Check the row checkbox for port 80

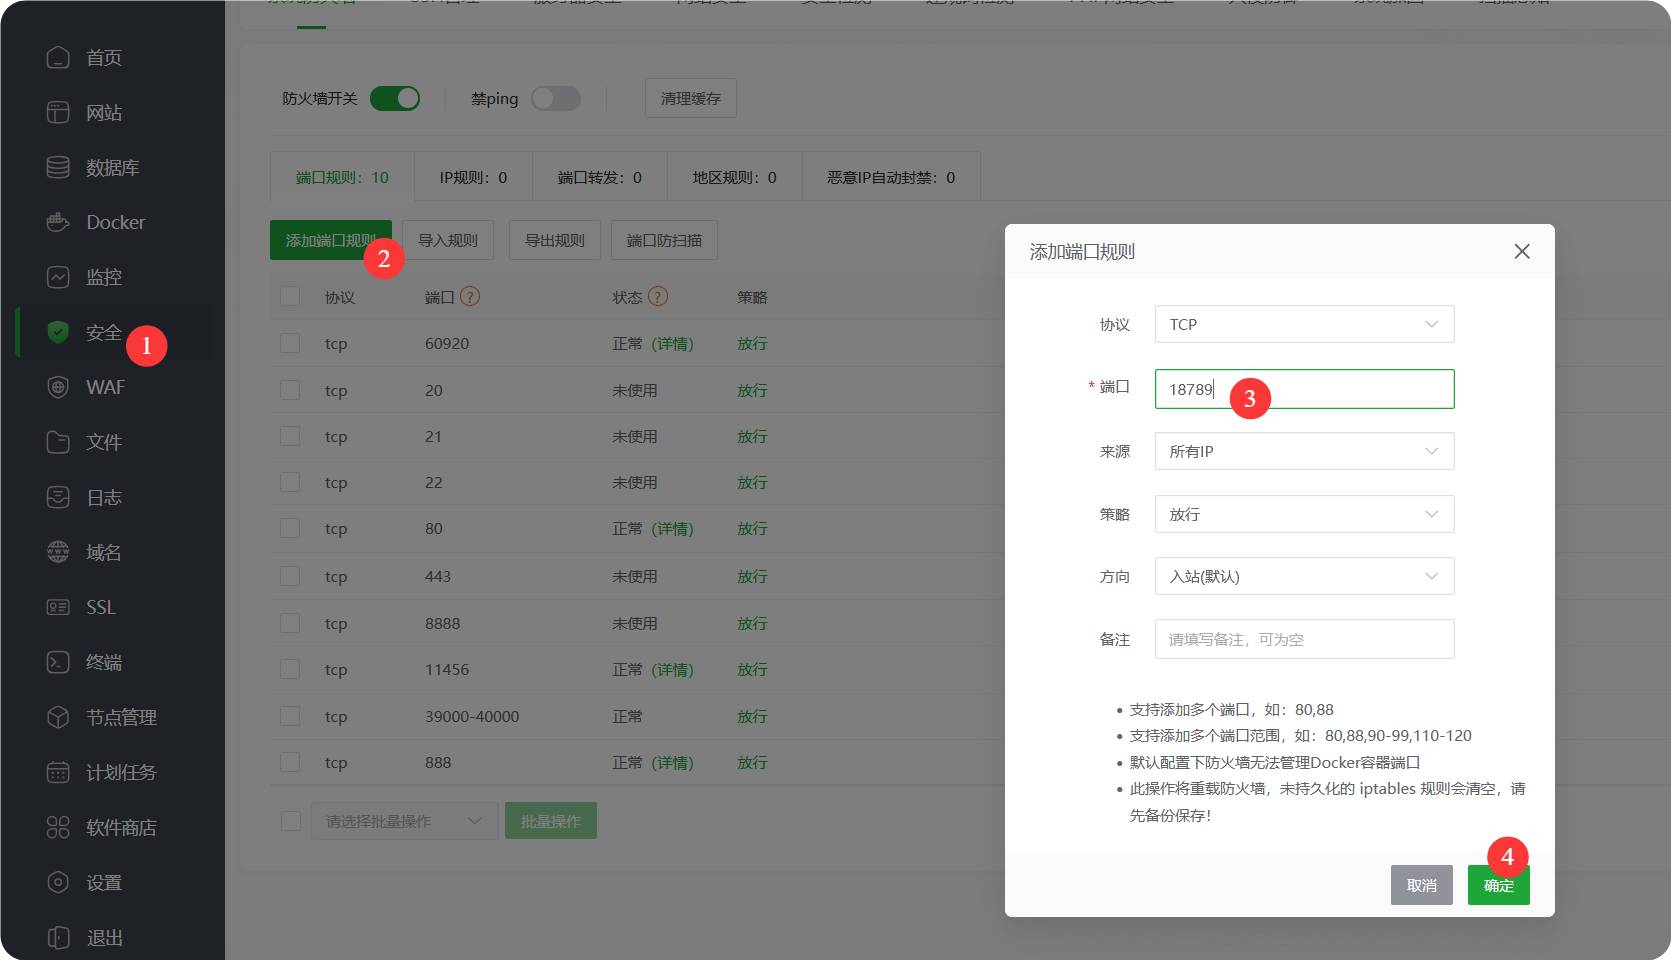(x=290, y=528)
